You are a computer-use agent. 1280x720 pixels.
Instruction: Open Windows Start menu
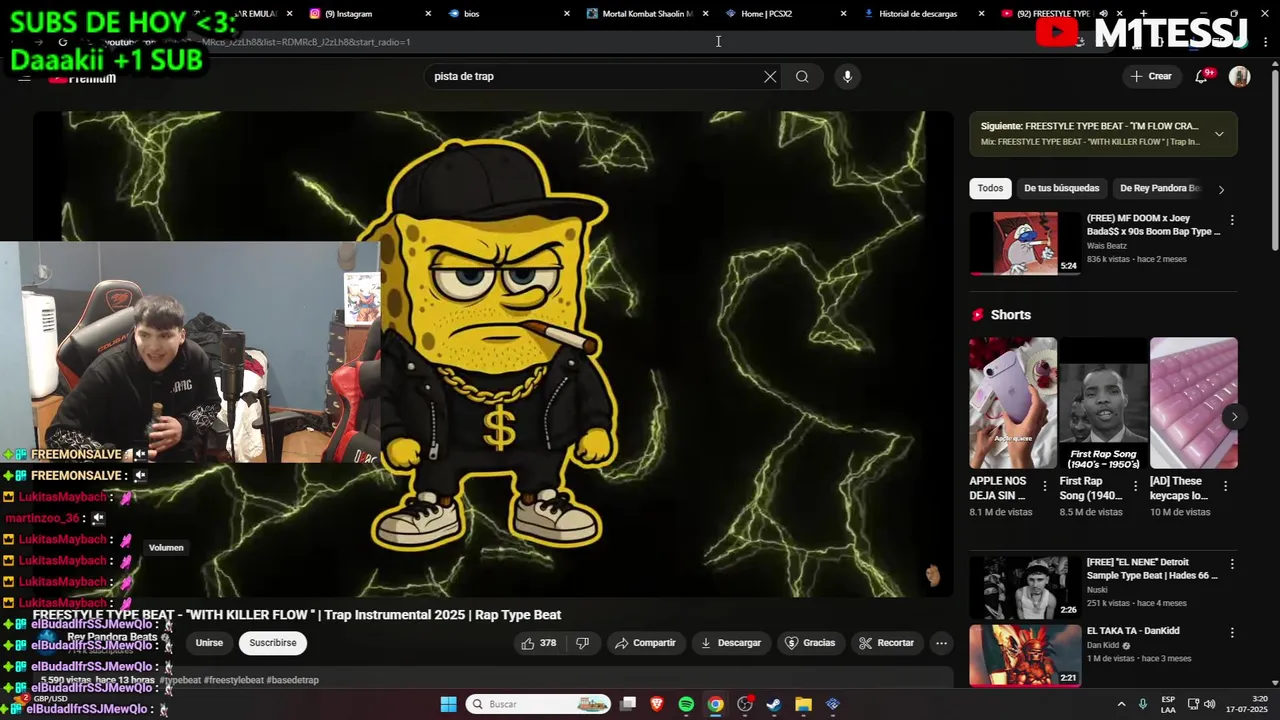click(449, 704)
